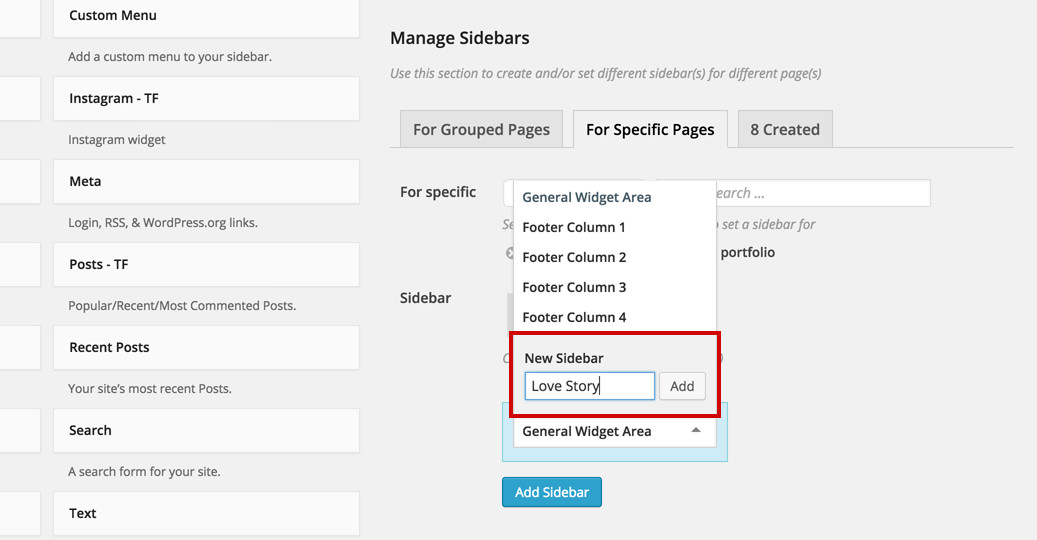Click the New Sidebar name text field
The width and height of the screenshot is (1037, 540).
(589, 386)
